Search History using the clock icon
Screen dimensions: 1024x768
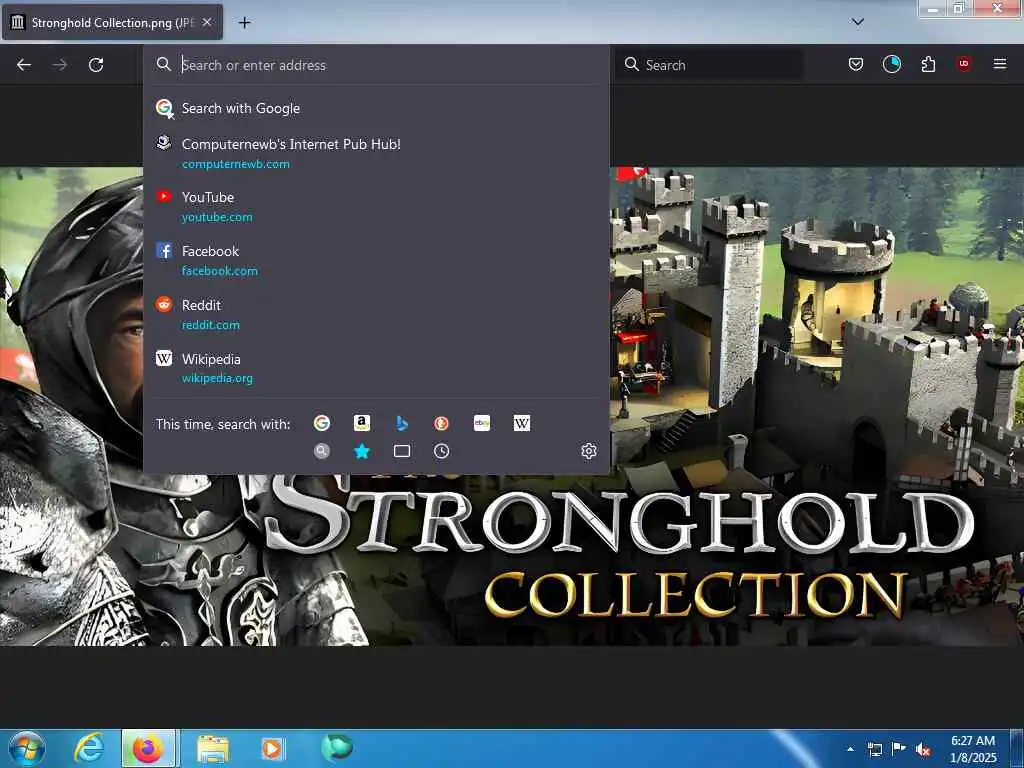[x=441, y=451]
